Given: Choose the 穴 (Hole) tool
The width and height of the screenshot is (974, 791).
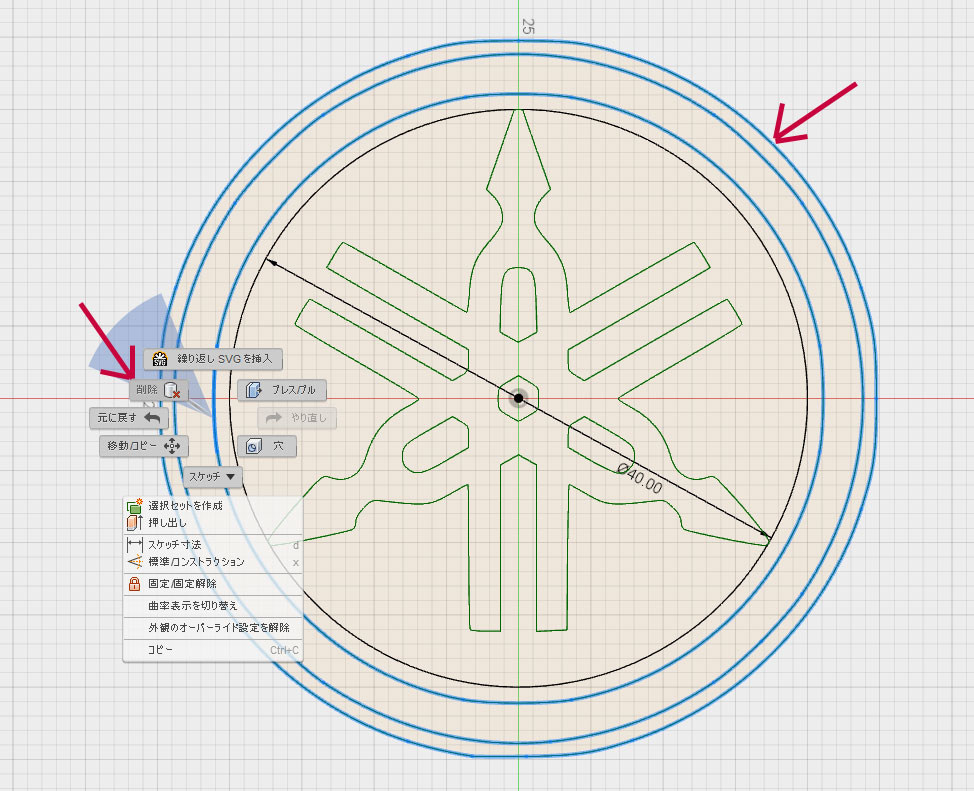Looking at the screenshot, I should point(265,446).
